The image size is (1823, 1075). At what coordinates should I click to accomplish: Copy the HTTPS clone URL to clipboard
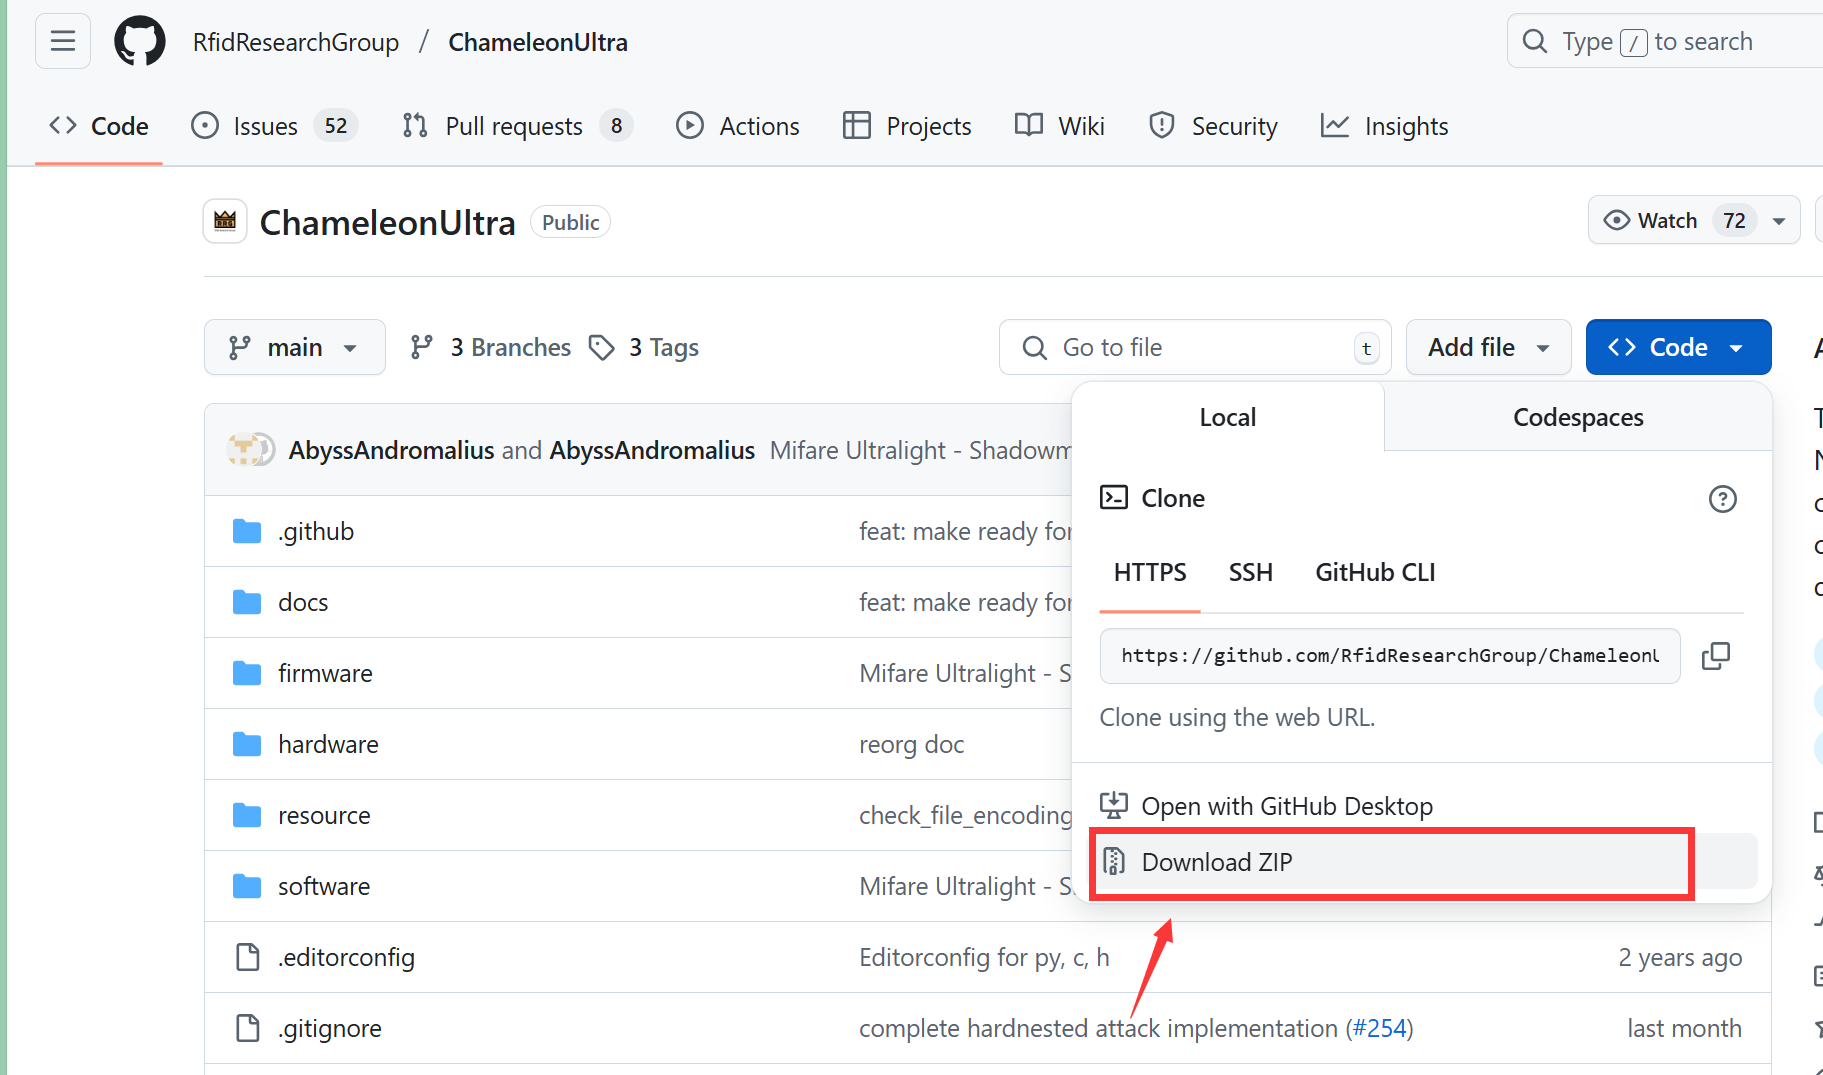click(x=1716, y=656)
